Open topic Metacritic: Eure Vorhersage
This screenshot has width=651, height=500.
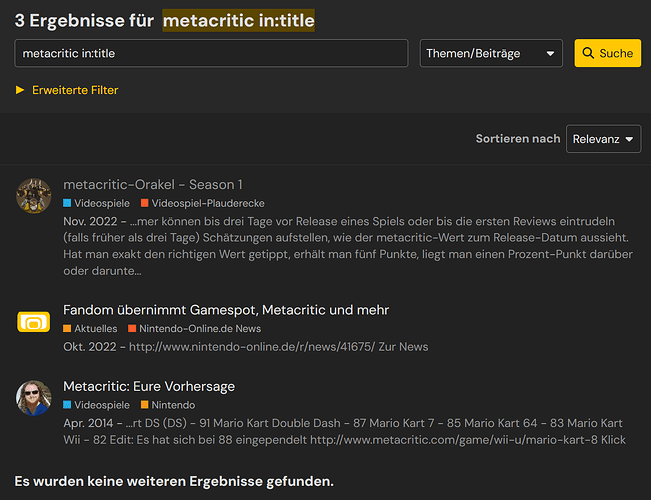[x=149, y=386]
